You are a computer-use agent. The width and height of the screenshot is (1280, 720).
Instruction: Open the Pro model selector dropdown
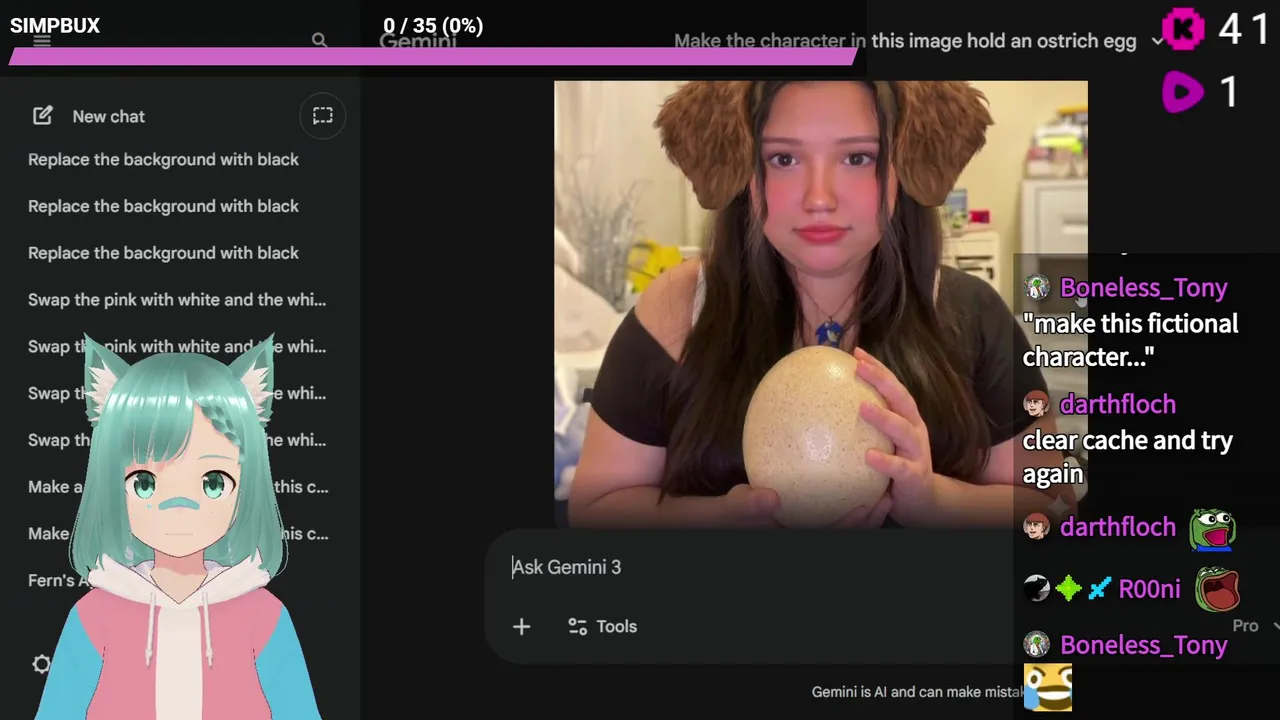pos(1254,626)
